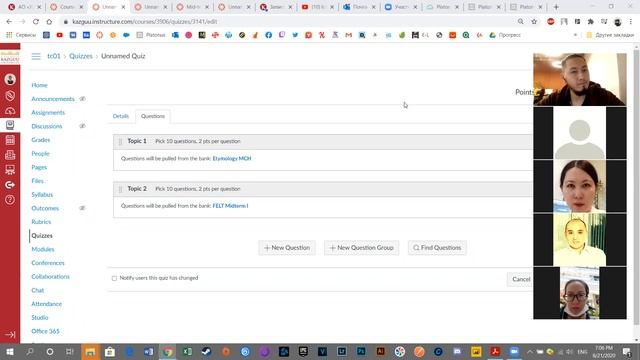Screen dimensions: 640x360
Task: Click the hidden-eye icon beside Announcements
Action: [82, 99]
